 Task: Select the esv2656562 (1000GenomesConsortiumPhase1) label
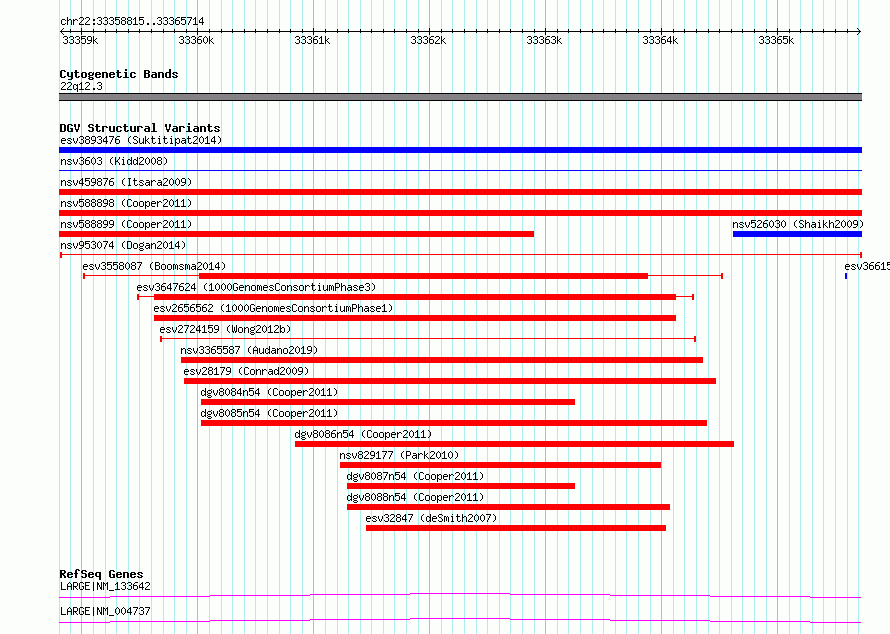[273, 308]
